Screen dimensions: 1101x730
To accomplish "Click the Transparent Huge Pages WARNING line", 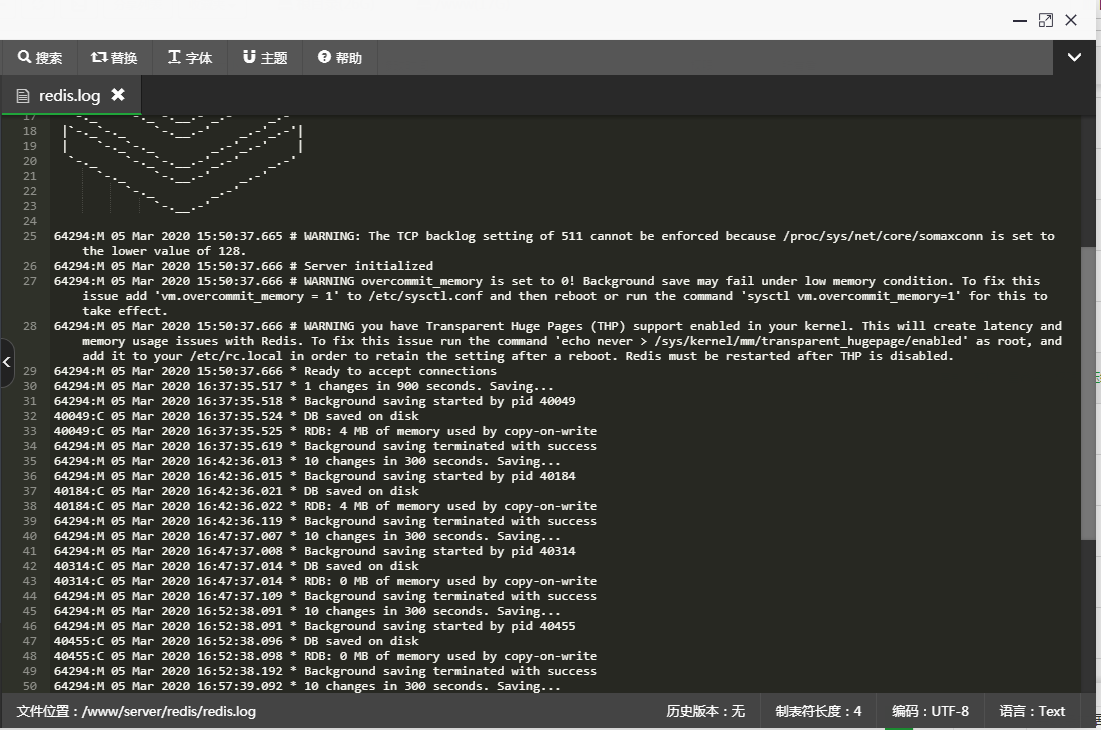I will [x=558, y=340].
